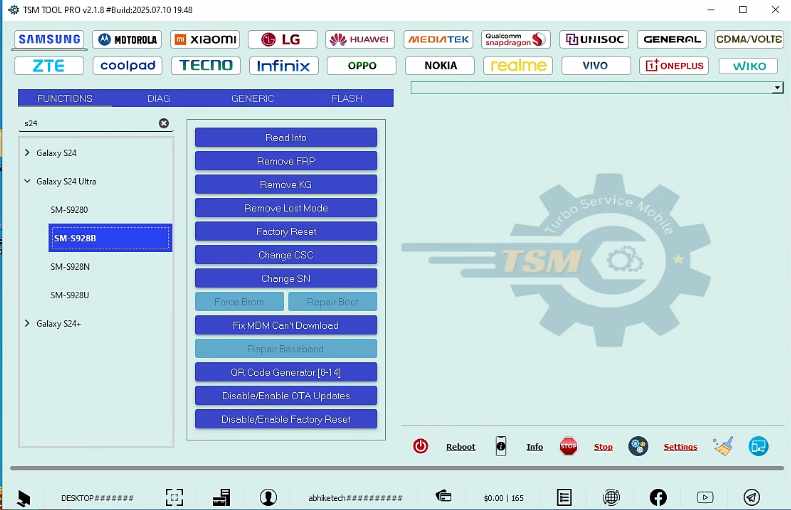Click QR Code Generator button

coord(286,372)
